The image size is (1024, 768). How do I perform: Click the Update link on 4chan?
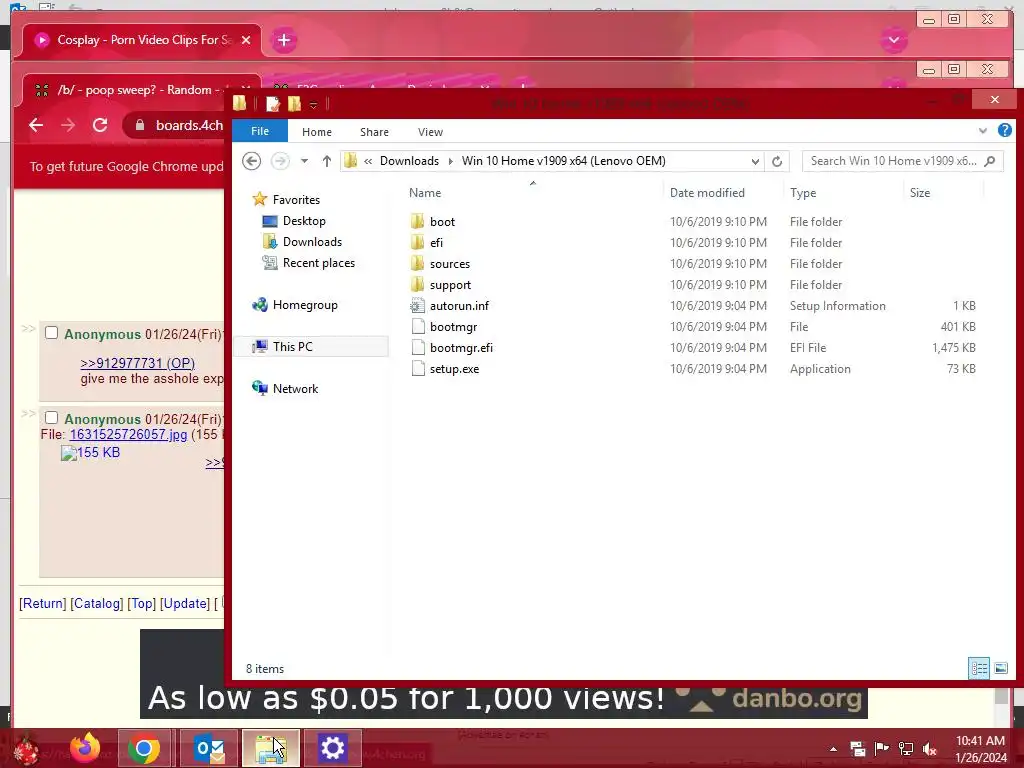[x=185, y=603]
